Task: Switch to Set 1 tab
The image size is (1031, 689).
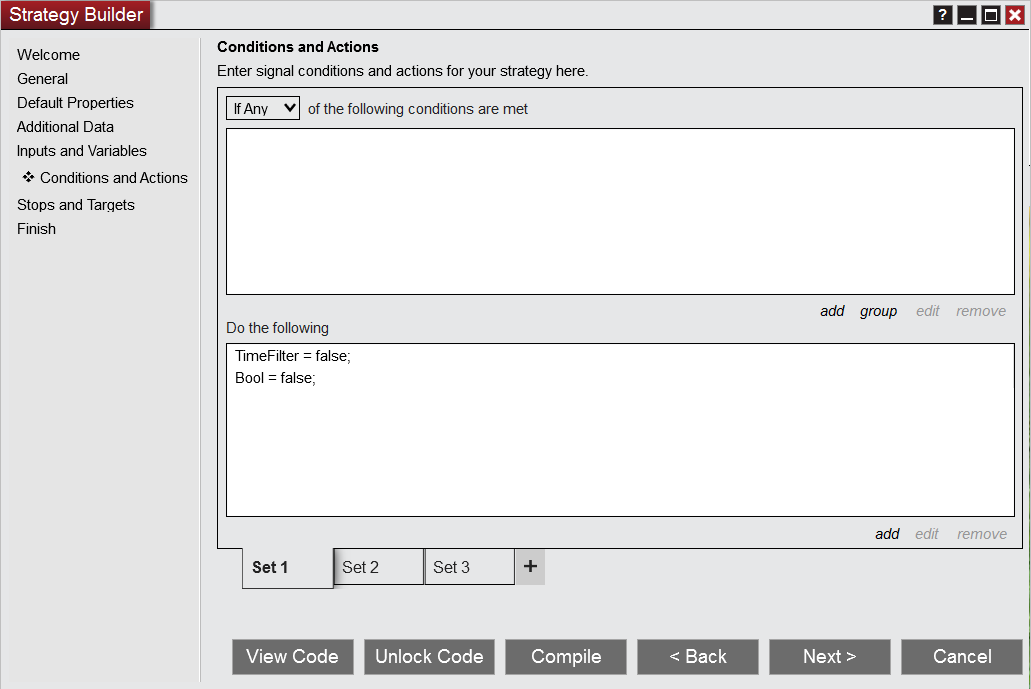Action: pyautogui.click(x=288, y=567)
